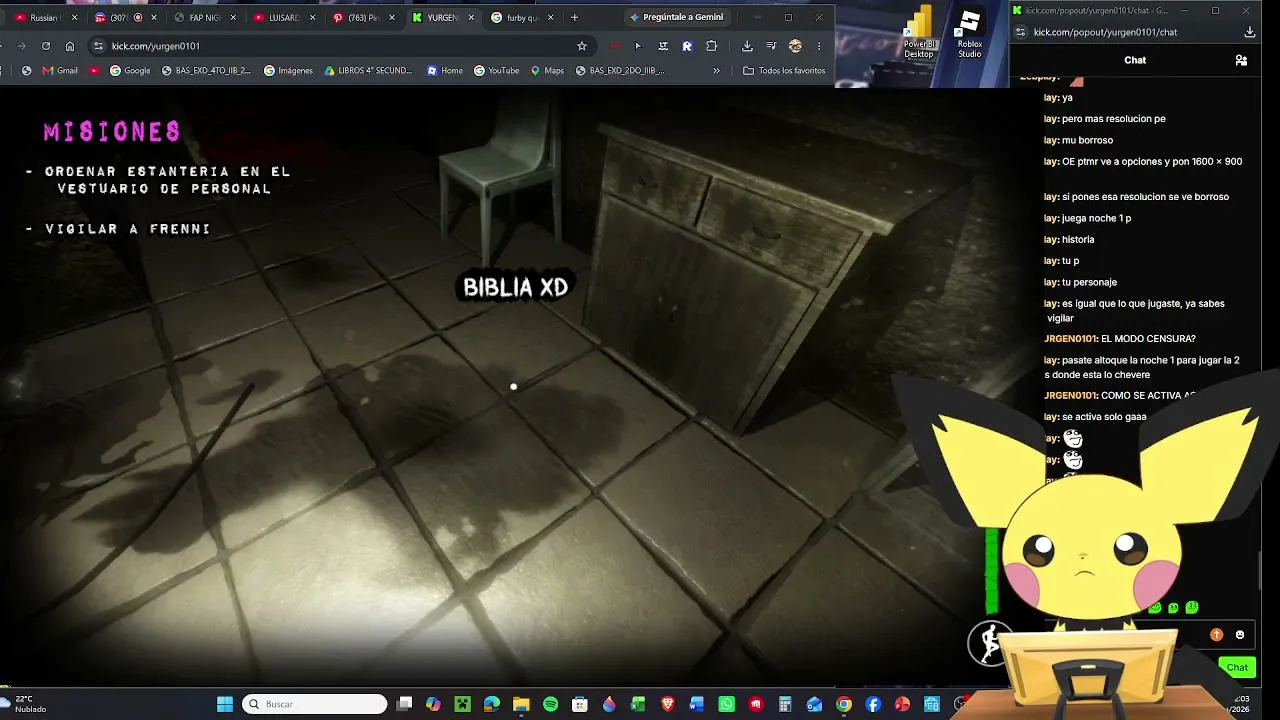The height and width of the screenshot is (720, 1280).
Task: Open the LIBROS 4° SECUND bookmark
Action: (368, 71)
